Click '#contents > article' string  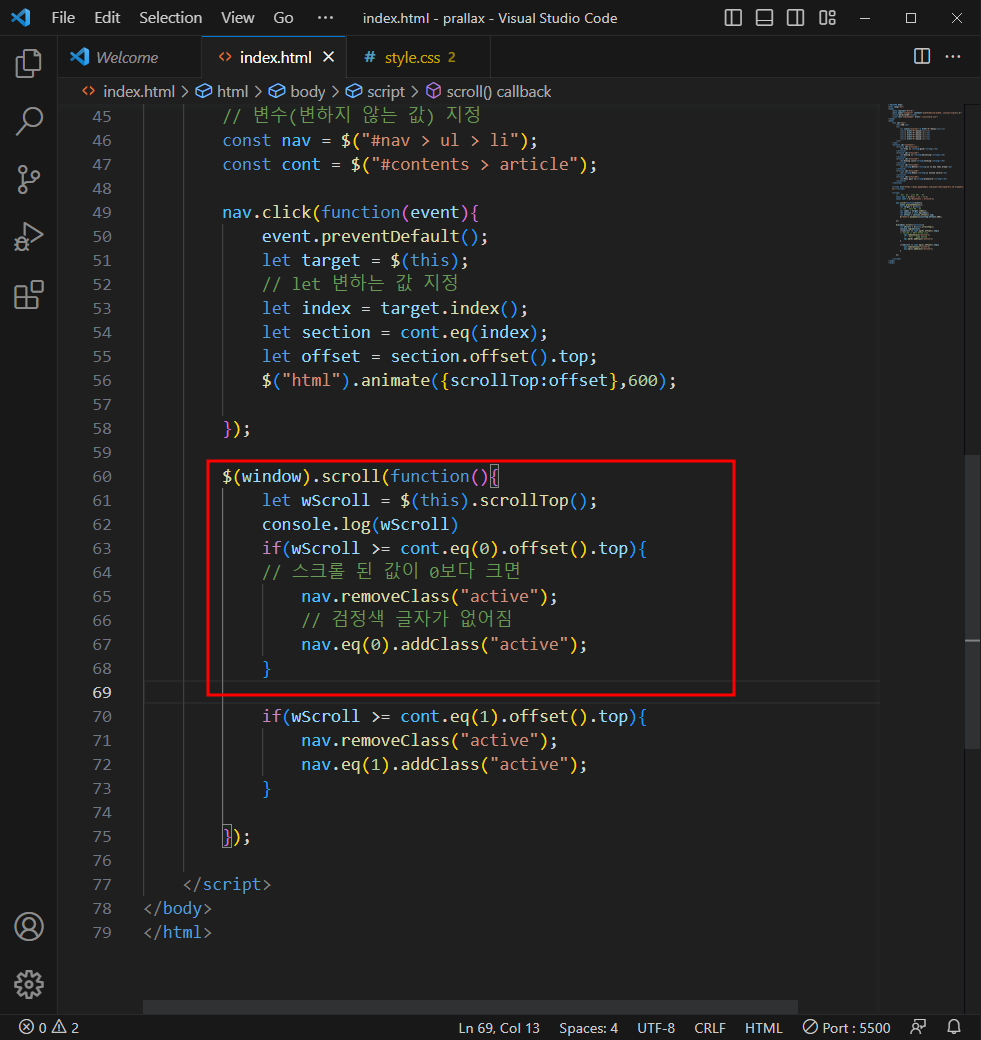tap(474, 164)
